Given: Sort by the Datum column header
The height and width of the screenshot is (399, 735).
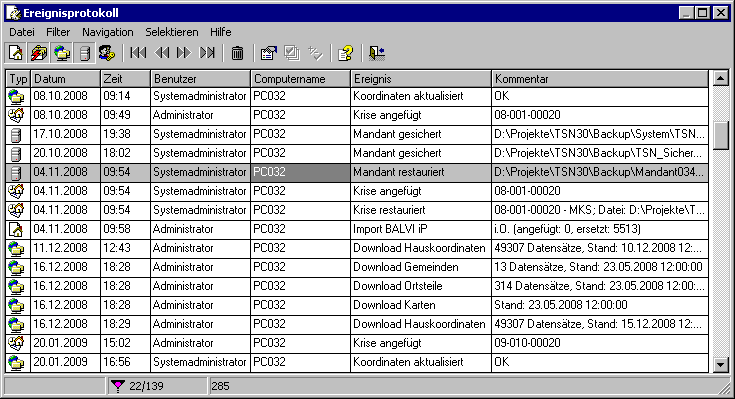Looking at the screenshot, I should (x=66, y=79).
